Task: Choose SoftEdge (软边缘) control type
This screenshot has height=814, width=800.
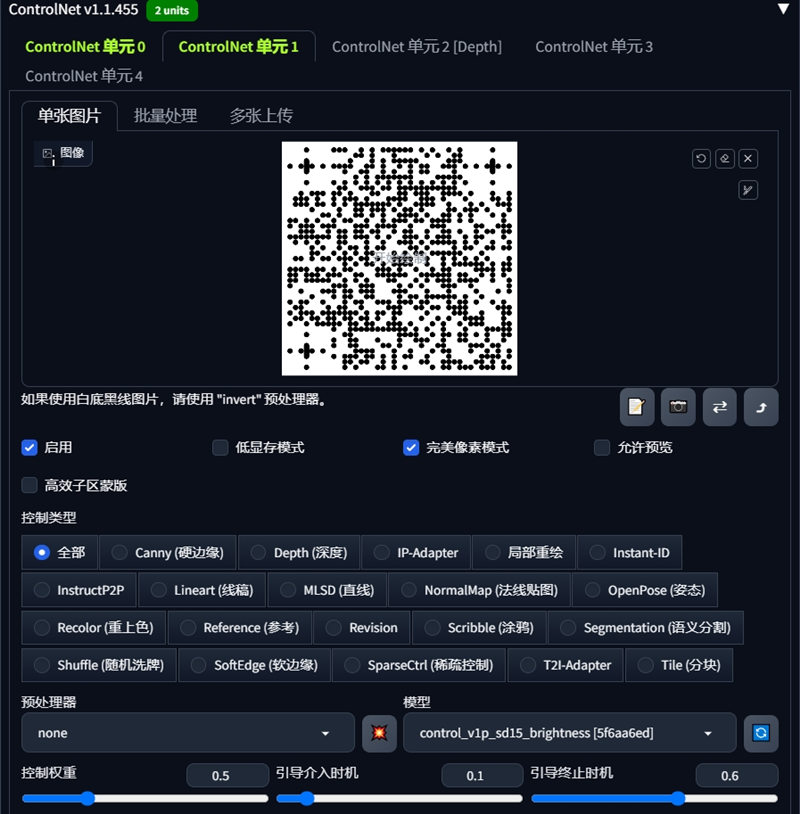Action: pos(254,665)
